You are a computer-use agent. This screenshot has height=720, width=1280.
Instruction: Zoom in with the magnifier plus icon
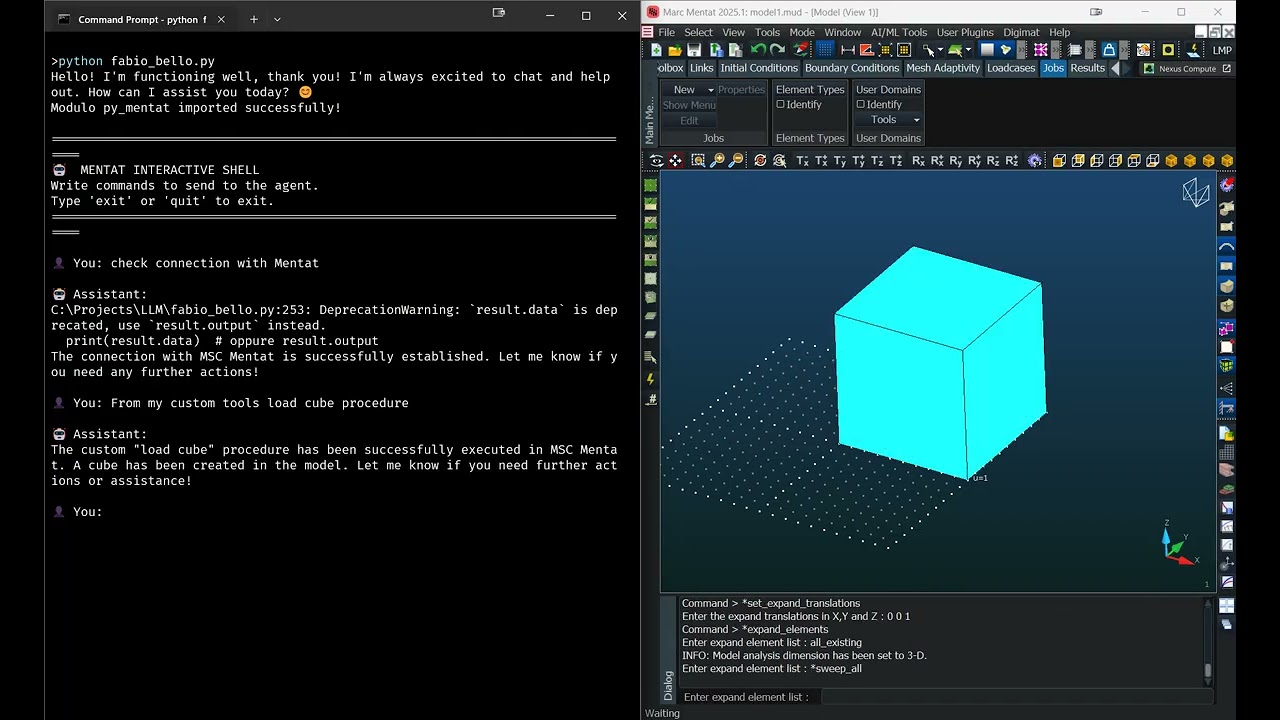[x=717, y=160]
